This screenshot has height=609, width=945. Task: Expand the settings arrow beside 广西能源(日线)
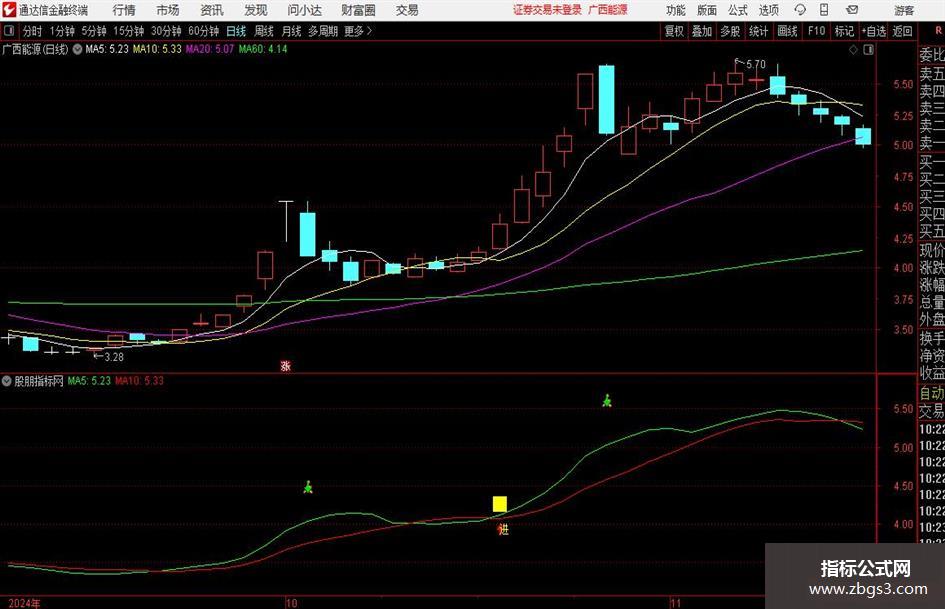coord(77,49)
